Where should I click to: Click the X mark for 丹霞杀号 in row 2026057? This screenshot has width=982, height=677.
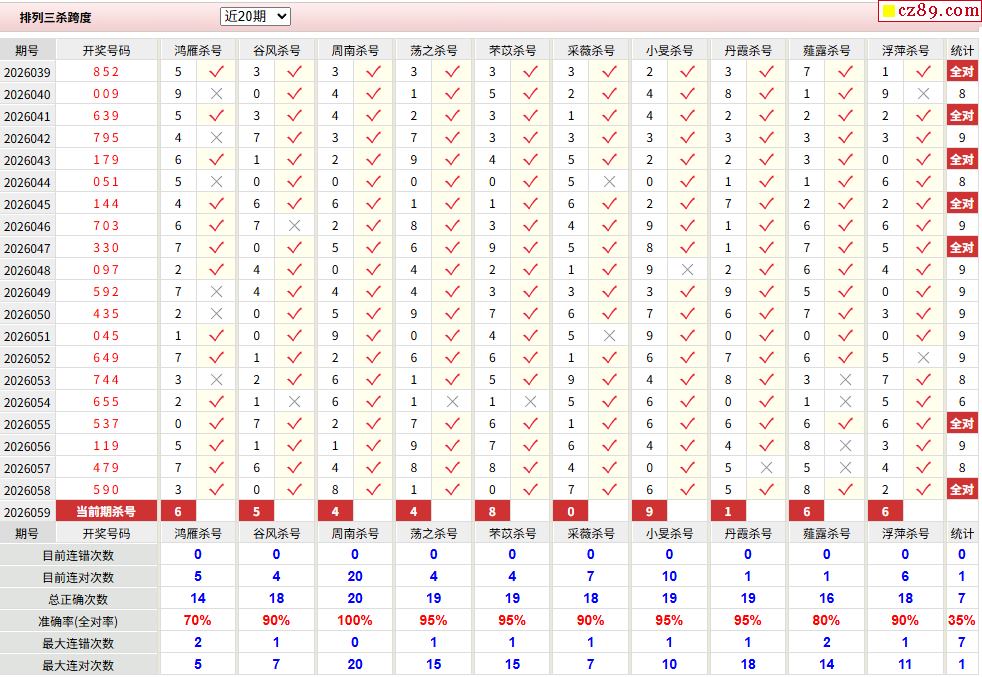(766, 468)
